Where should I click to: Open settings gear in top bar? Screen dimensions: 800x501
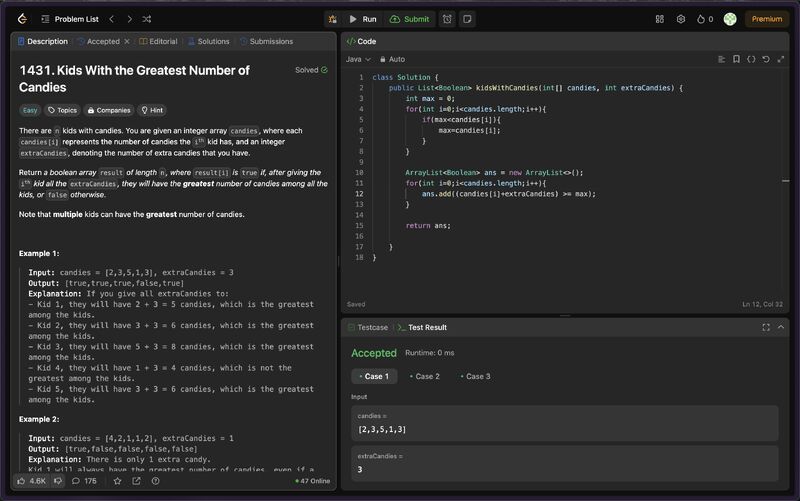tap(681, 19)
